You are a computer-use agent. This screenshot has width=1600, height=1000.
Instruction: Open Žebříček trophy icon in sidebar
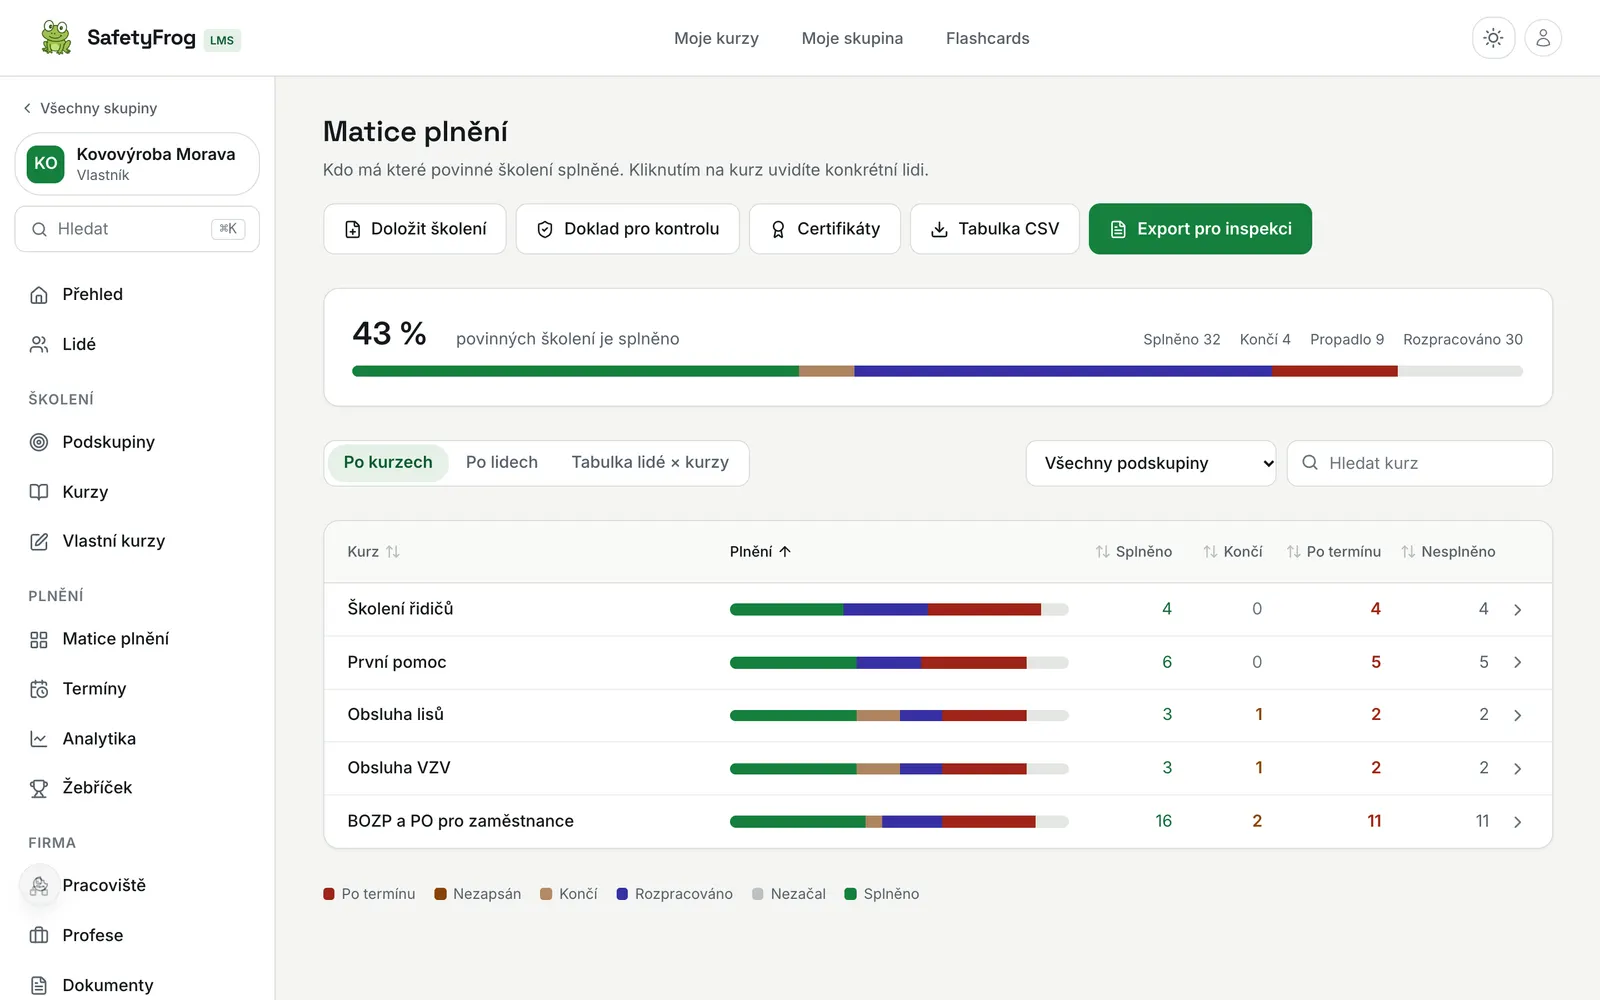[x=39, y=788]
